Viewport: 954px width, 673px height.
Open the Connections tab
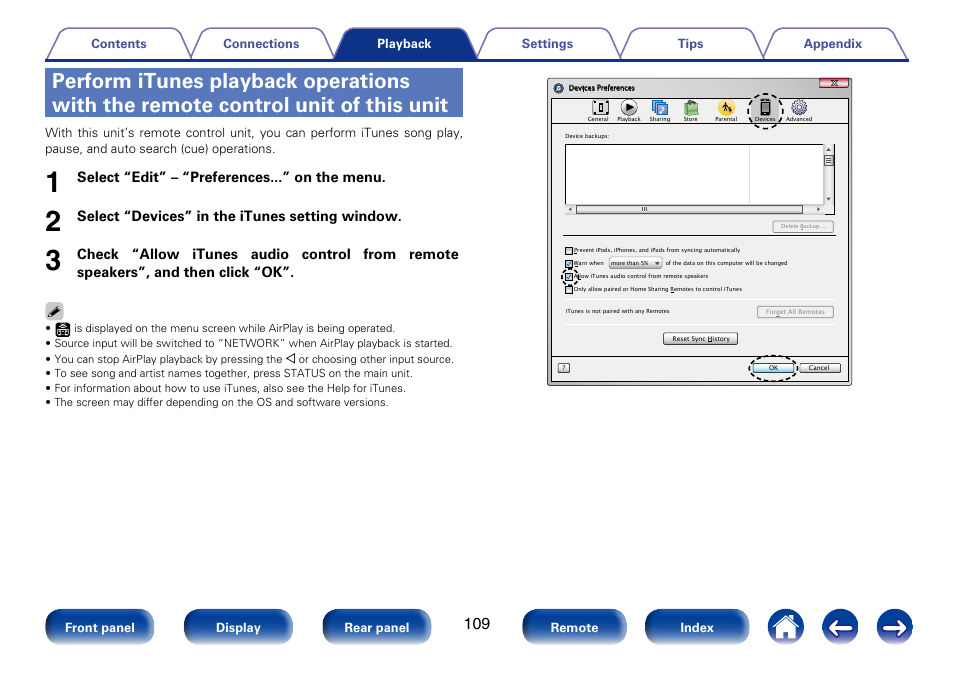tap(261, 44)
